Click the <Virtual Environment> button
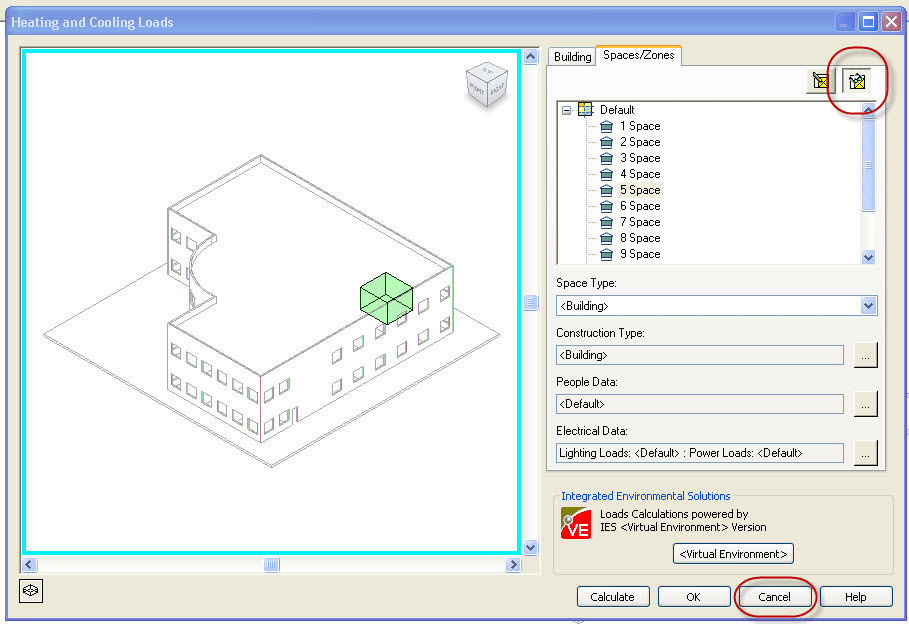The height and width of the screenshot is (624, 909). tap(733, 554)
